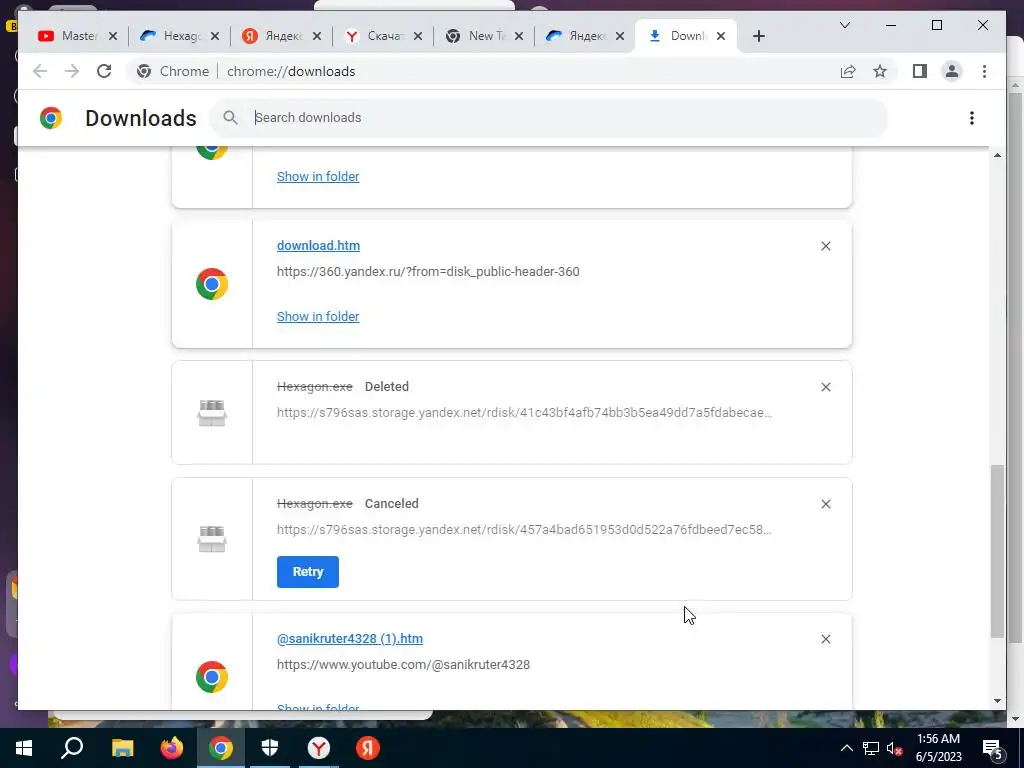Go forward with the browser arrow

tap(72, 71)
